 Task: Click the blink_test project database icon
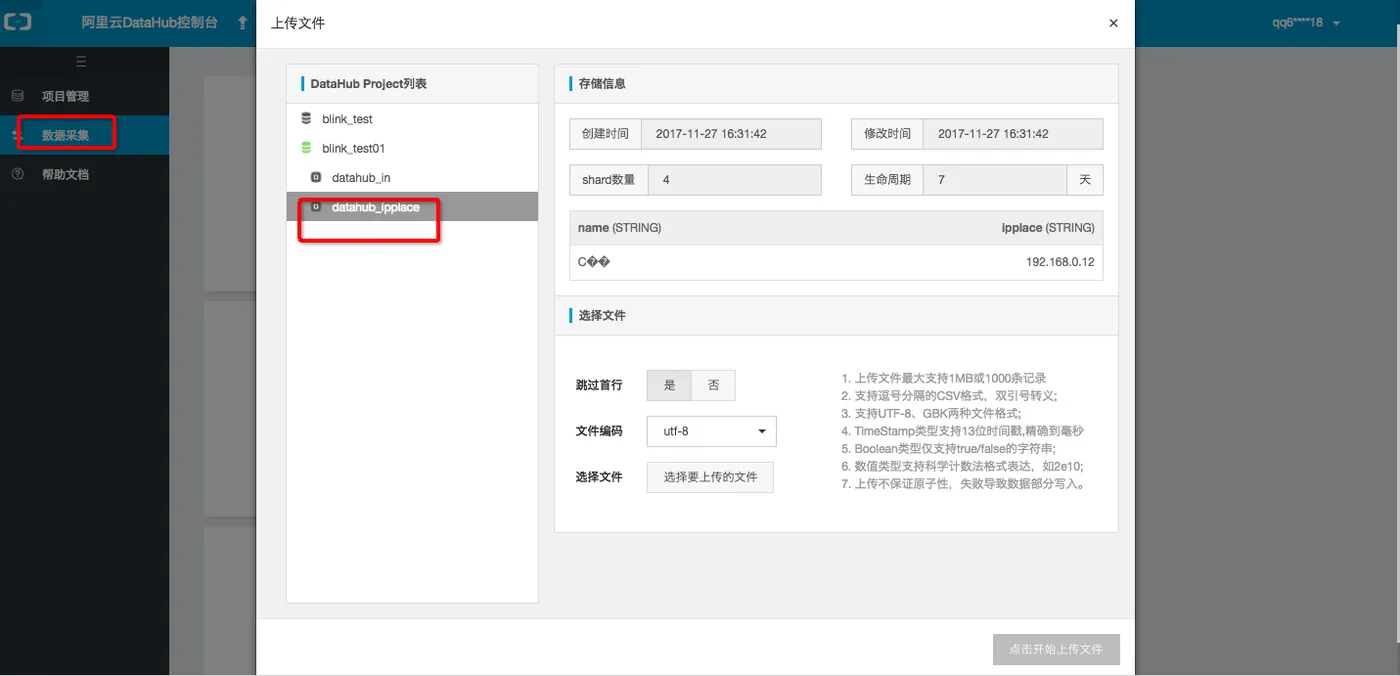306,119
